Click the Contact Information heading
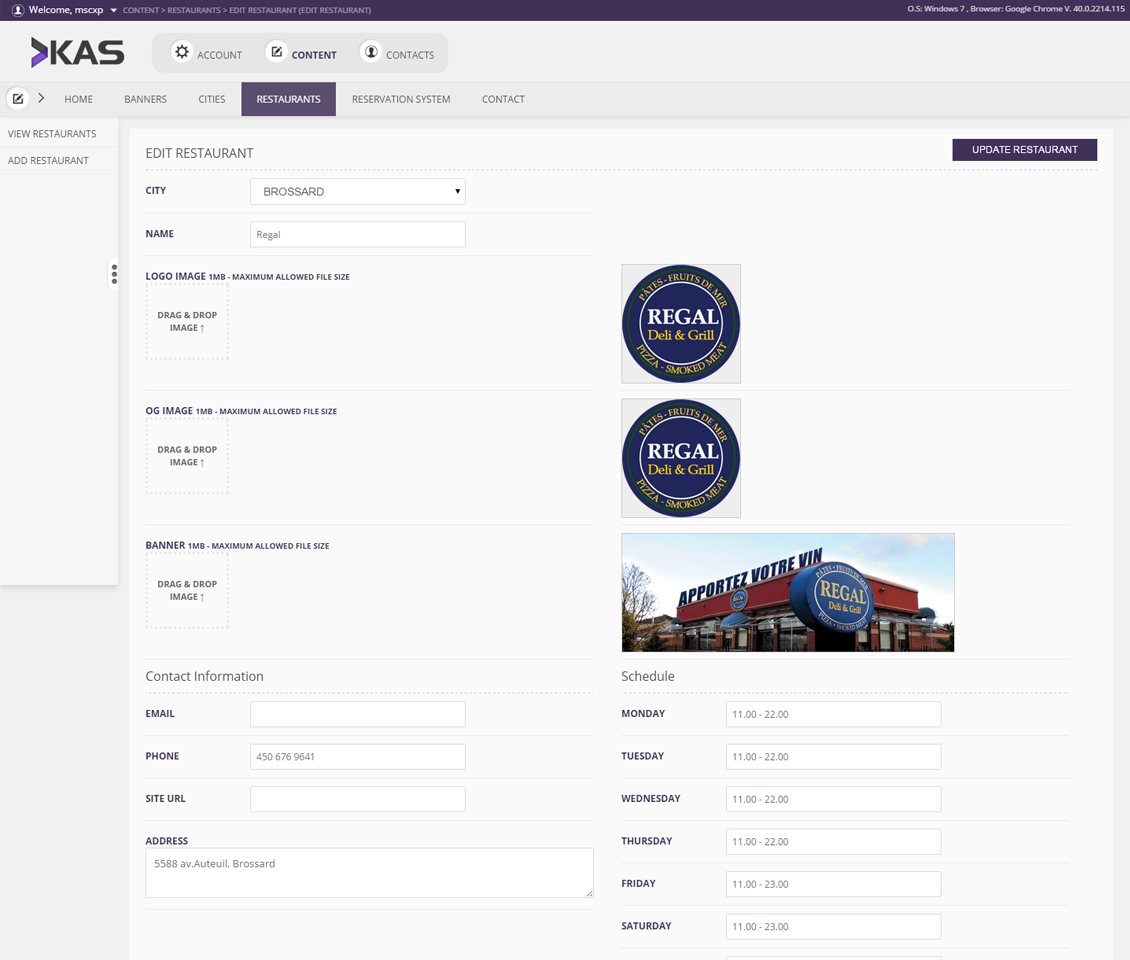The width and height of the screenshot is (1130, 960). (205, 676)
